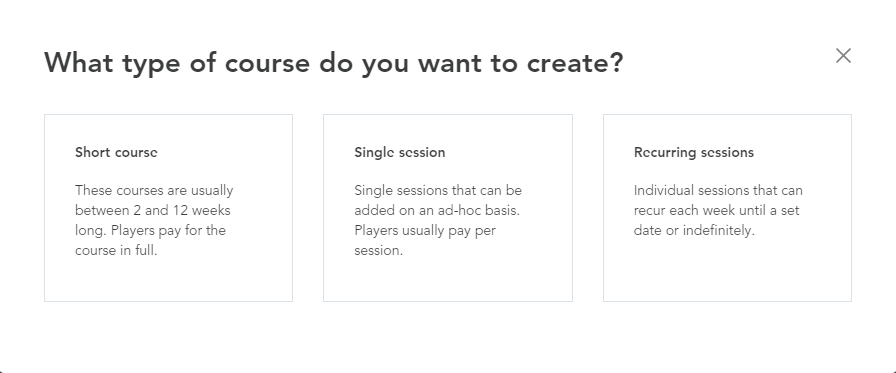
Task: Click the 'Recurring sessions' title text
Action: click(x=694, y=153)
